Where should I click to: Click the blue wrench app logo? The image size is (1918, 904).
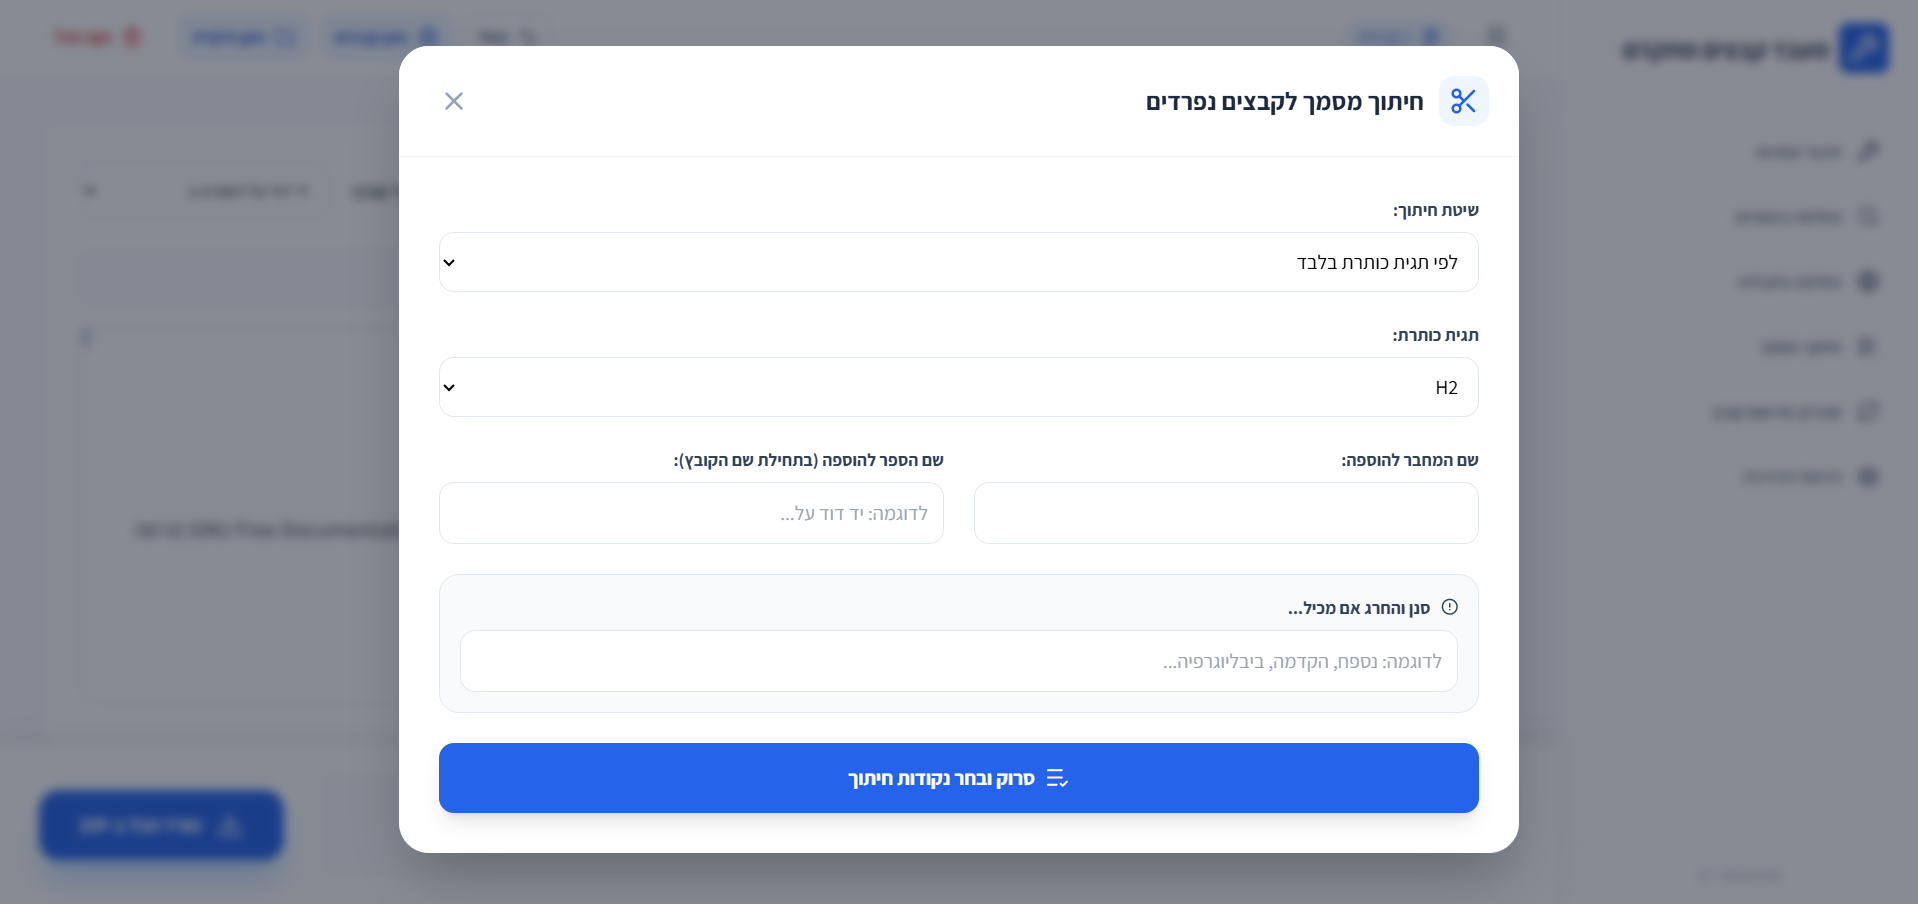[x=1864, y=48]
